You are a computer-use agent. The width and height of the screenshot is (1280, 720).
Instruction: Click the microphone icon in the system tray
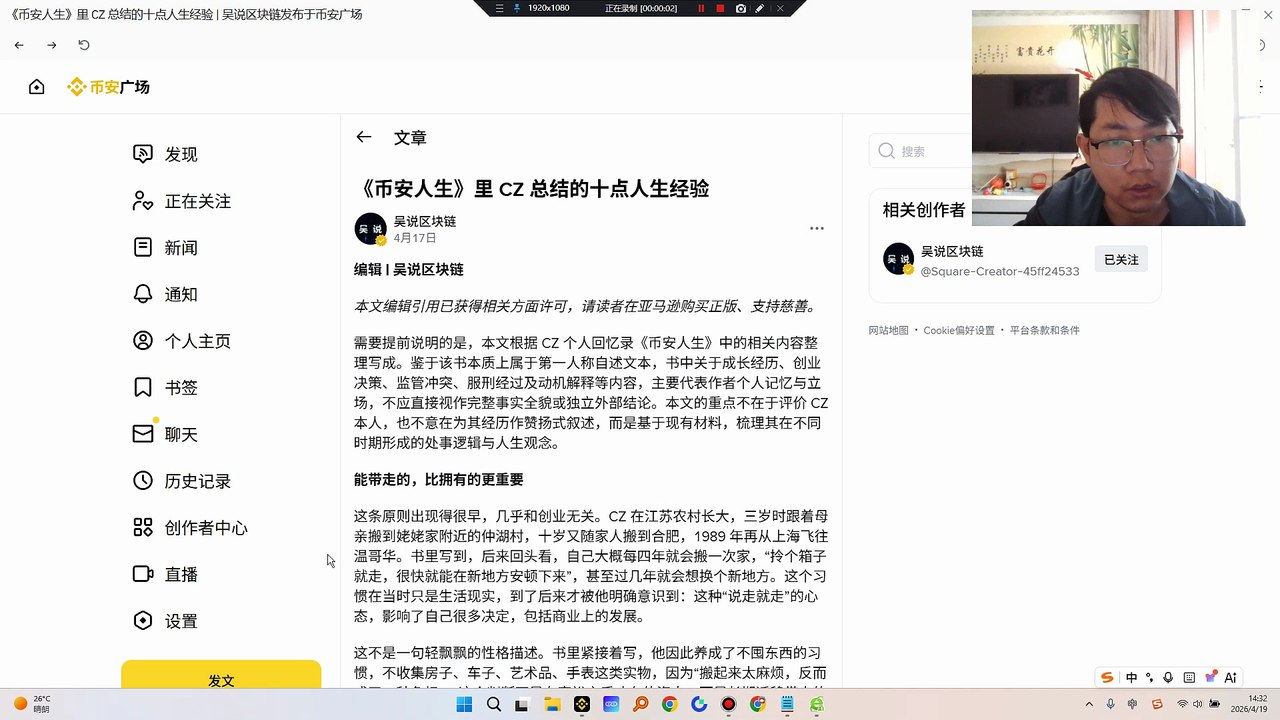1110,704
